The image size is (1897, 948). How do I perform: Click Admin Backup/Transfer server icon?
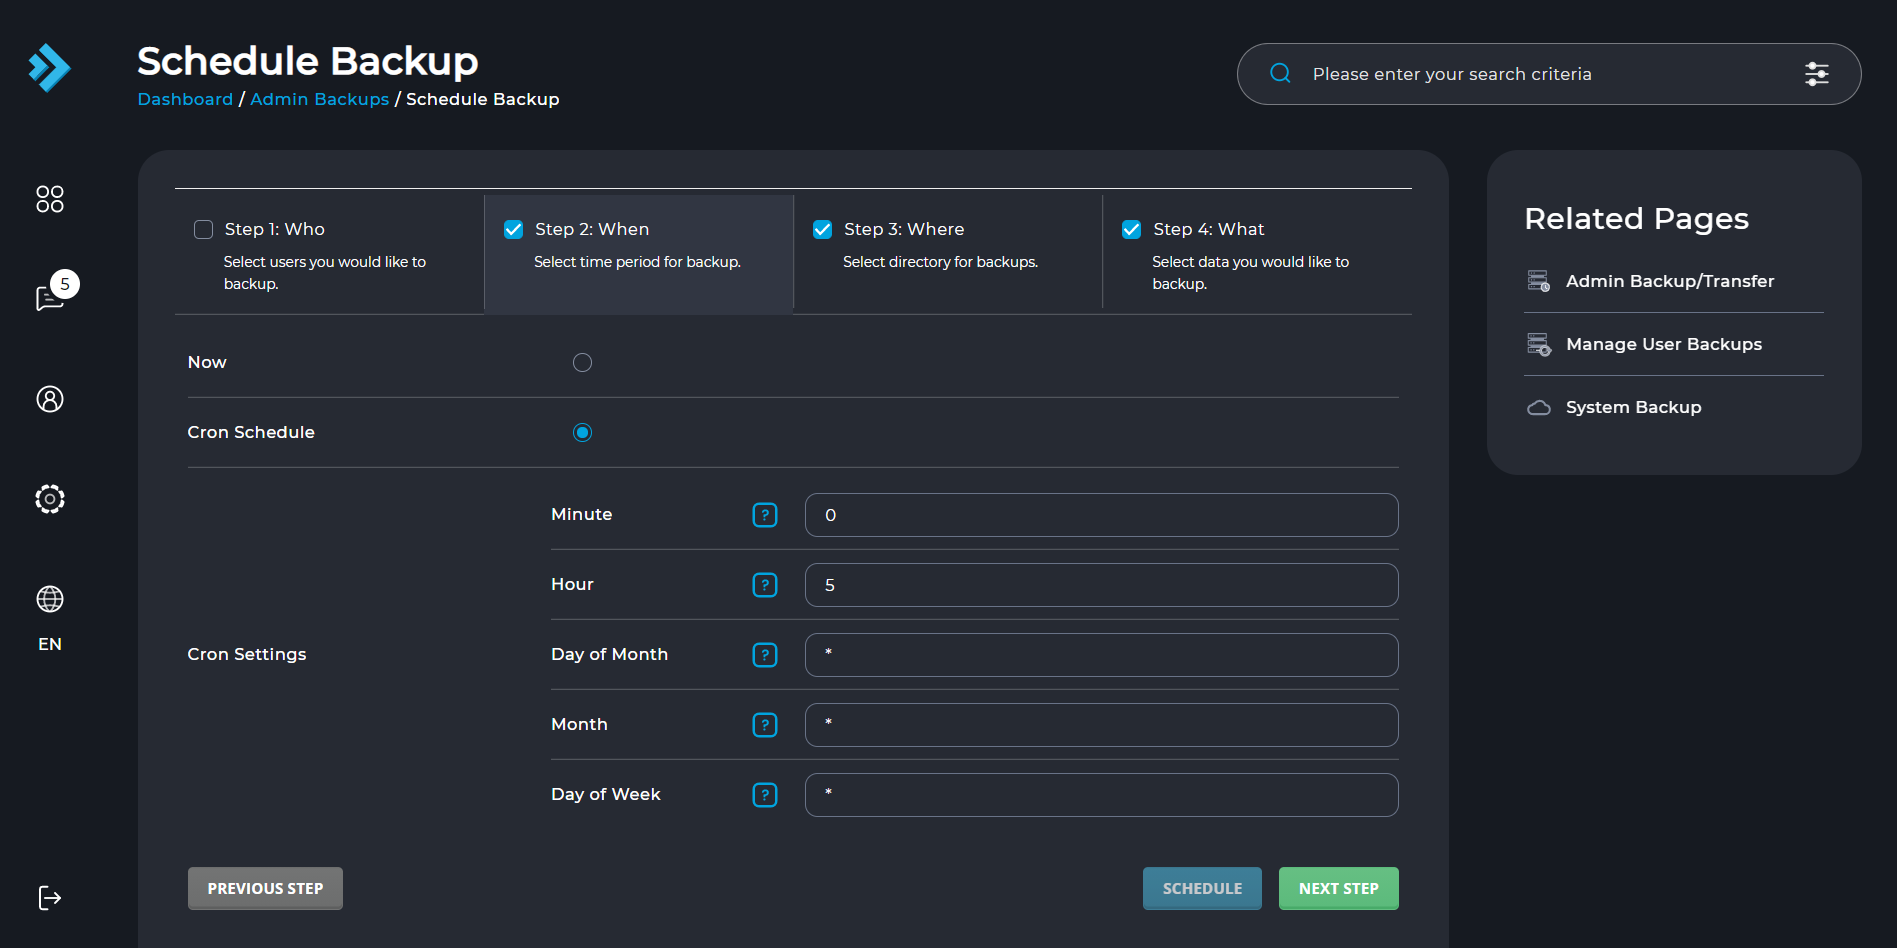[1539, 281]
